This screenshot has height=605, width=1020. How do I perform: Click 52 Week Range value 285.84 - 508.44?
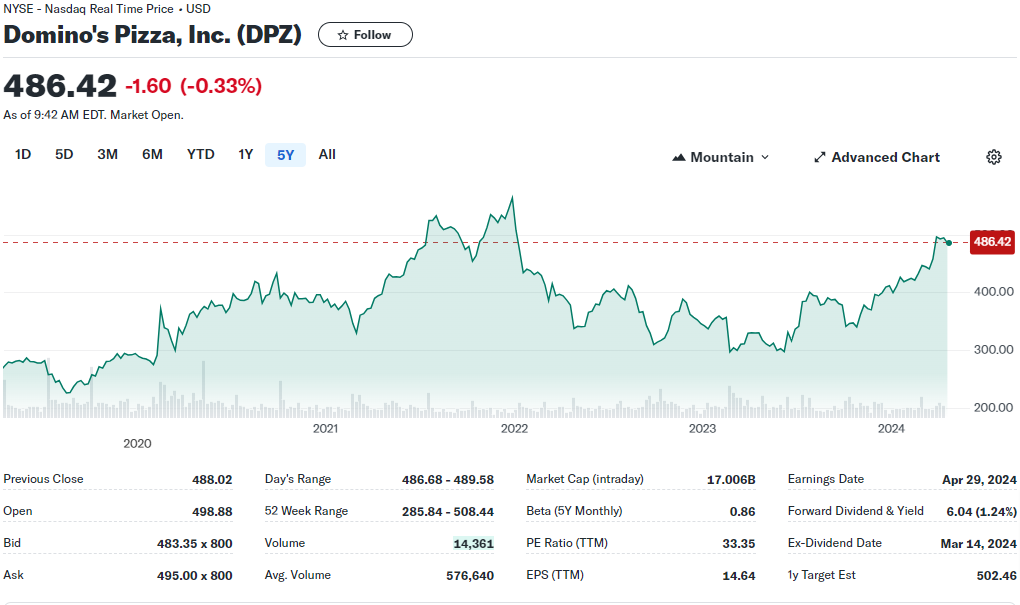448,512
